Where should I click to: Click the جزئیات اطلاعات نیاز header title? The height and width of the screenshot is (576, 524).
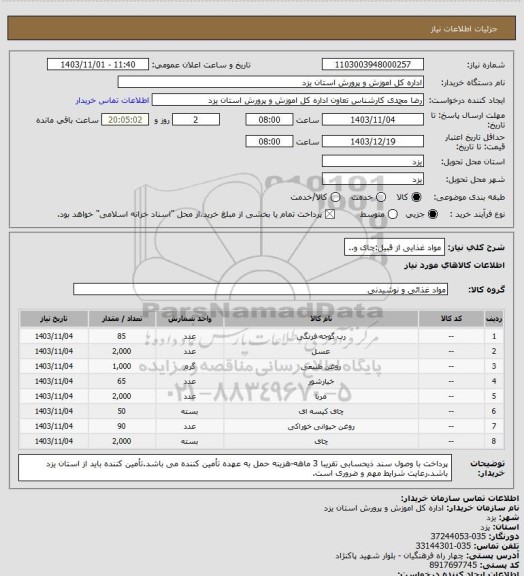pos(464,29)
